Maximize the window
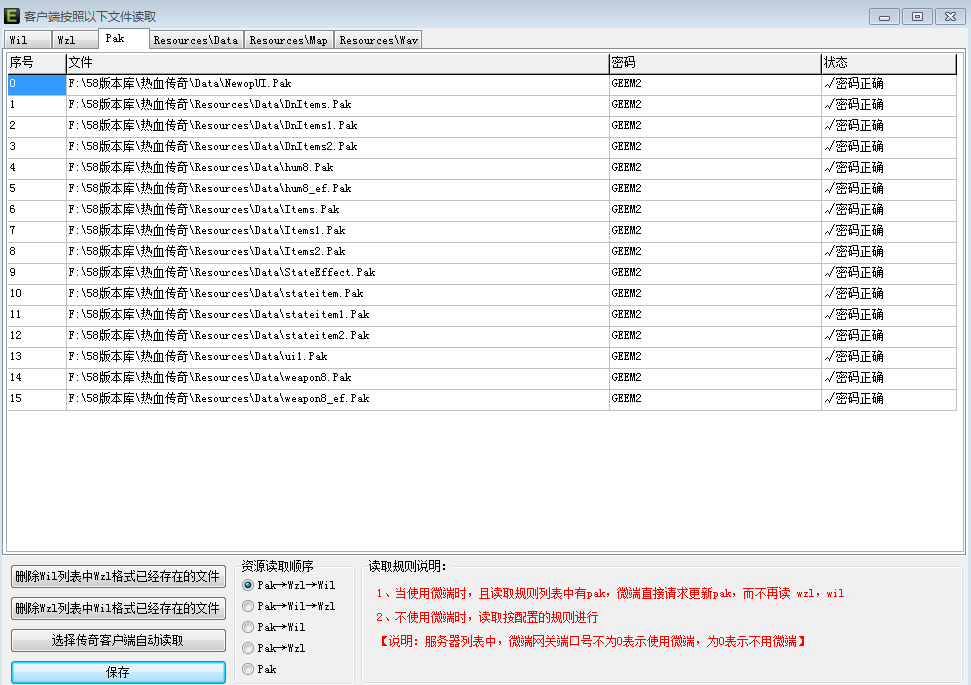The width and height of the screenshot is (971, 685). (917, 16)
